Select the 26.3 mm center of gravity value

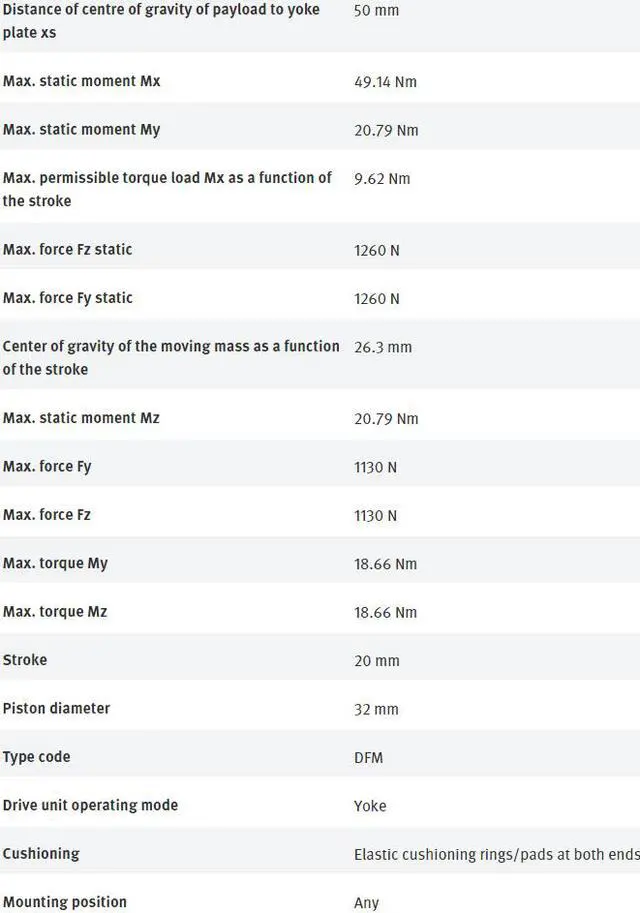point(382,347)
